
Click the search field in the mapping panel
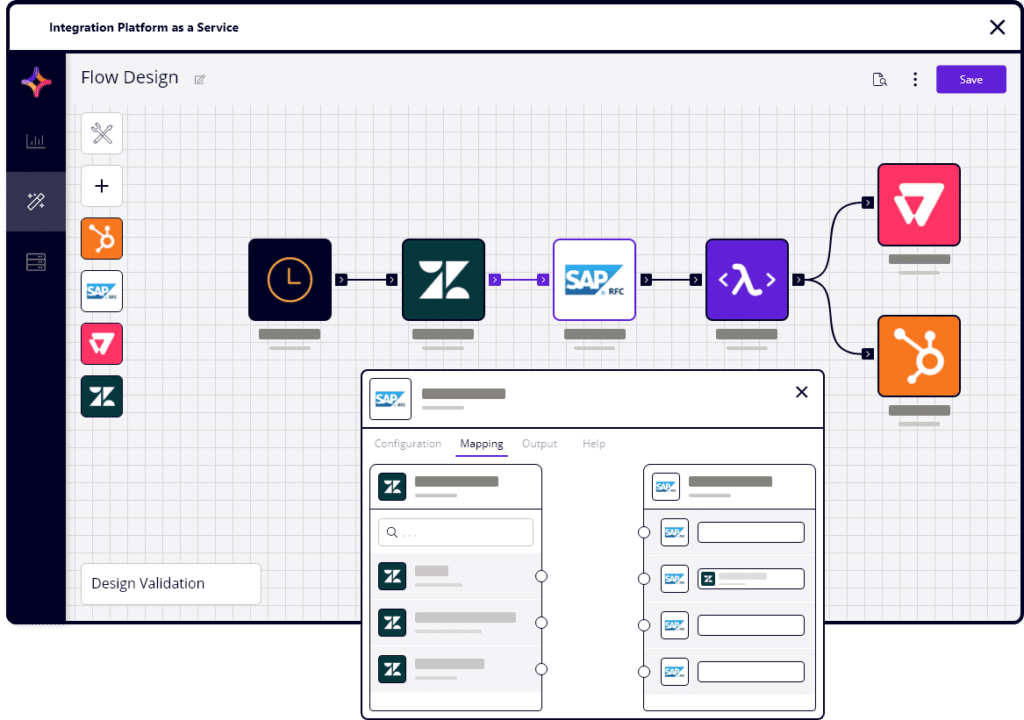tap(455, 532)
